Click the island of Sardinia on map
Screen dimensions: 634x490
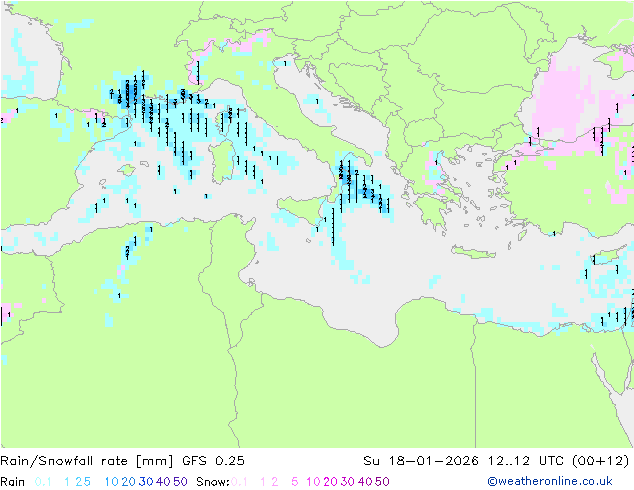click(221, 162)
